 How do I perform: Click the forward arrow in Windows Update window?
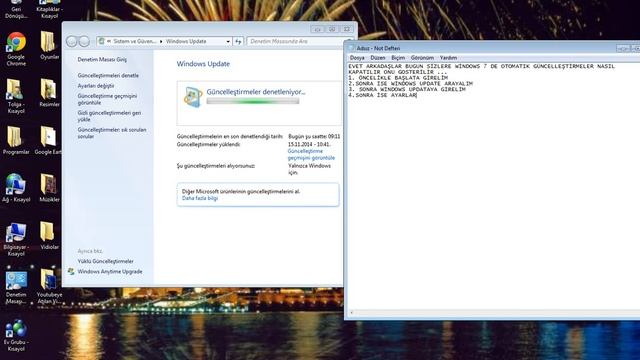[x=84, y=41]
